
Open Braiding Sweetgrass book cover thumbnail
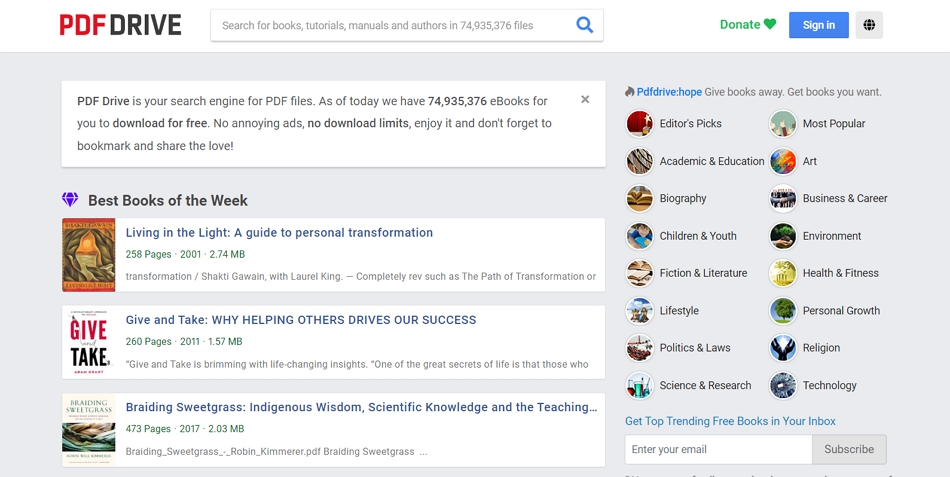(x=89, y=430)
